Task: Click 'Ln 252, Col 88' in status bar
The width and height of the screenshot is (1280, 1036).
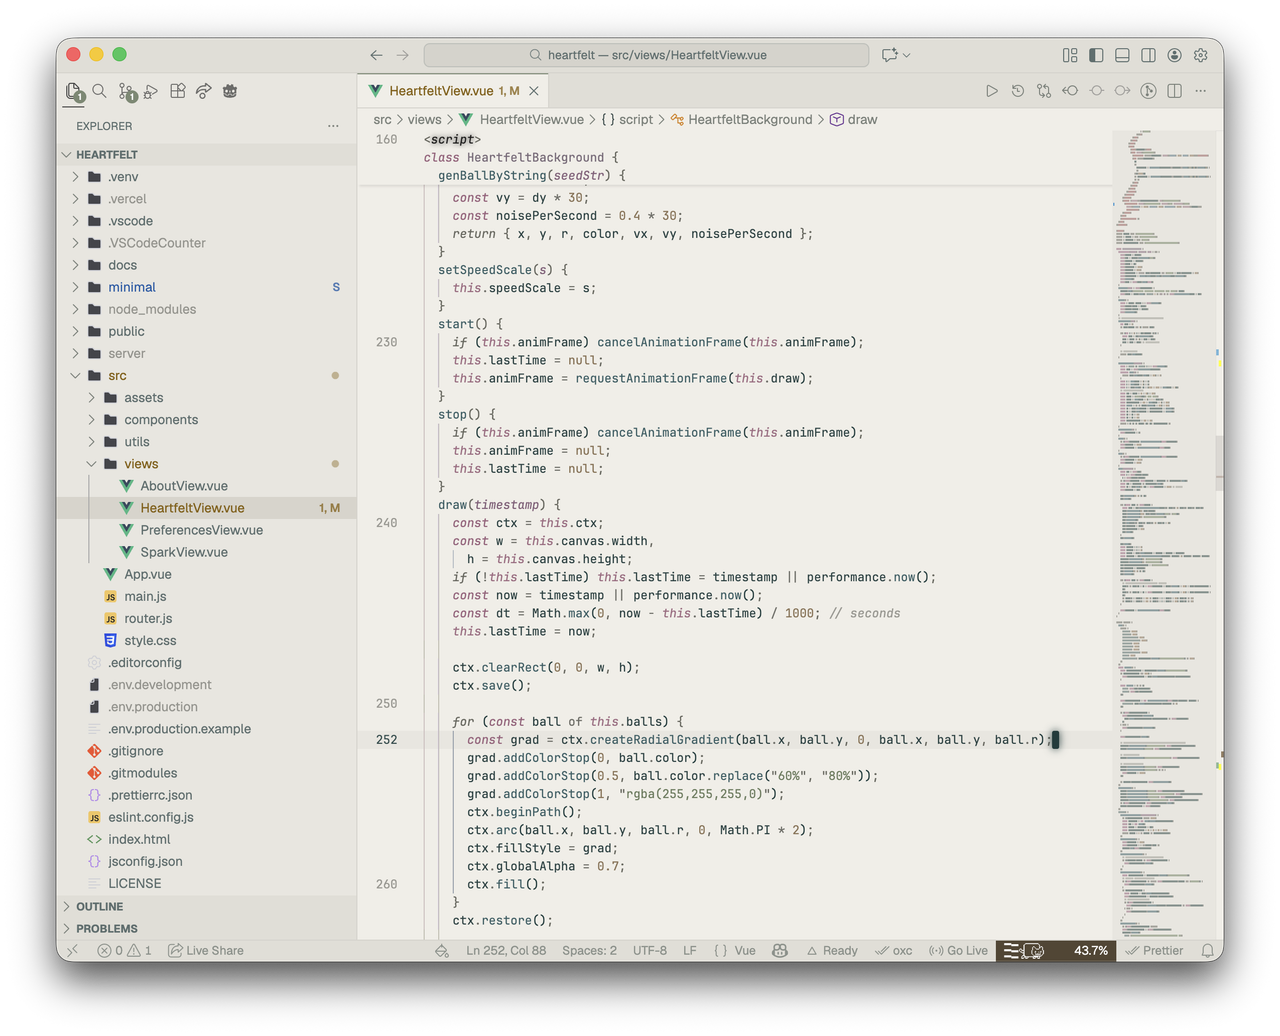Action: tap(506, 950)
